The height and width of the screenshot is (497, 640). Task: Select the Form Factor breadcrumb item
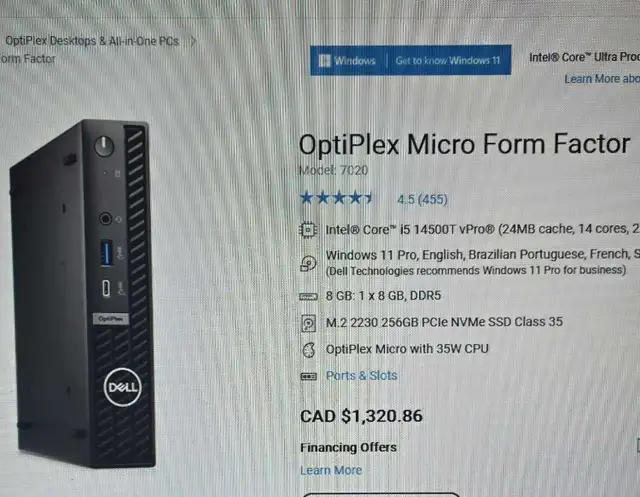27,59
